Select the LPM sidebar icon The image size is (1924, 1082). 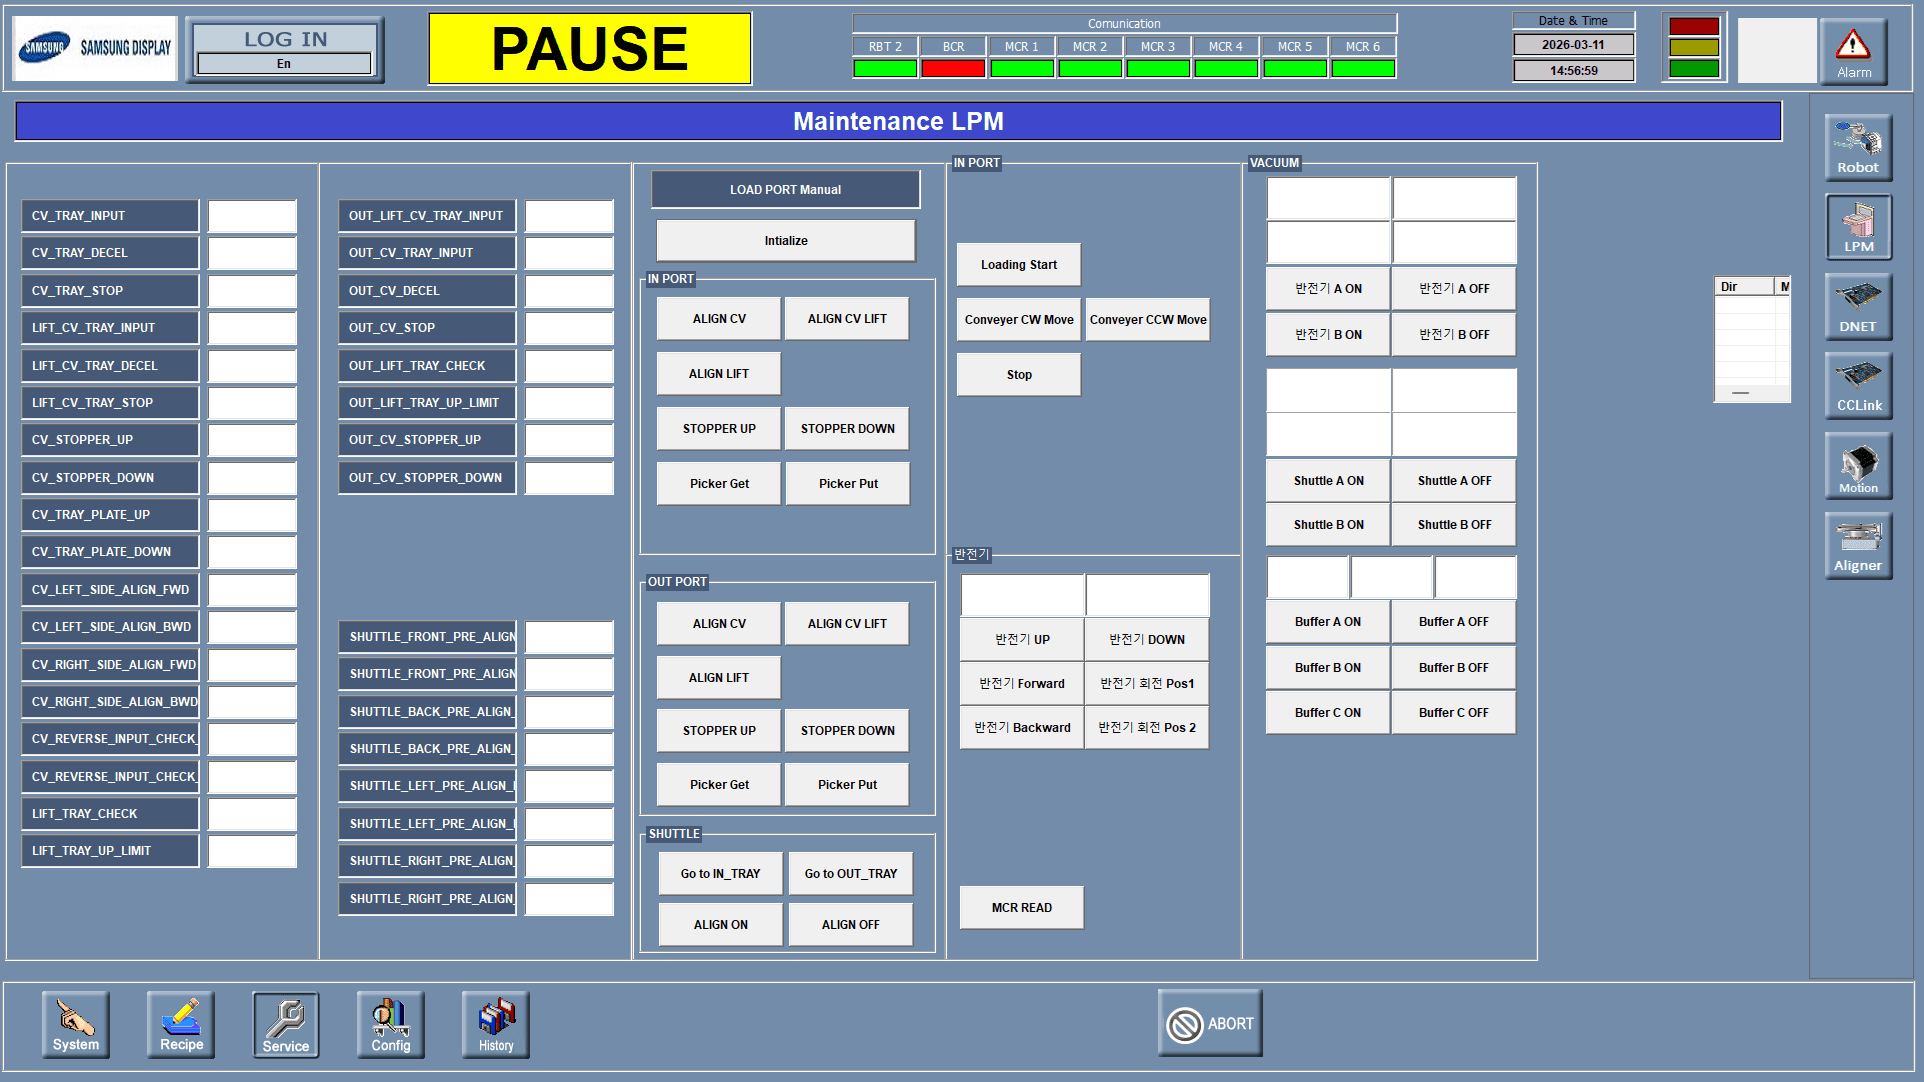click(x=1857, y=227)
